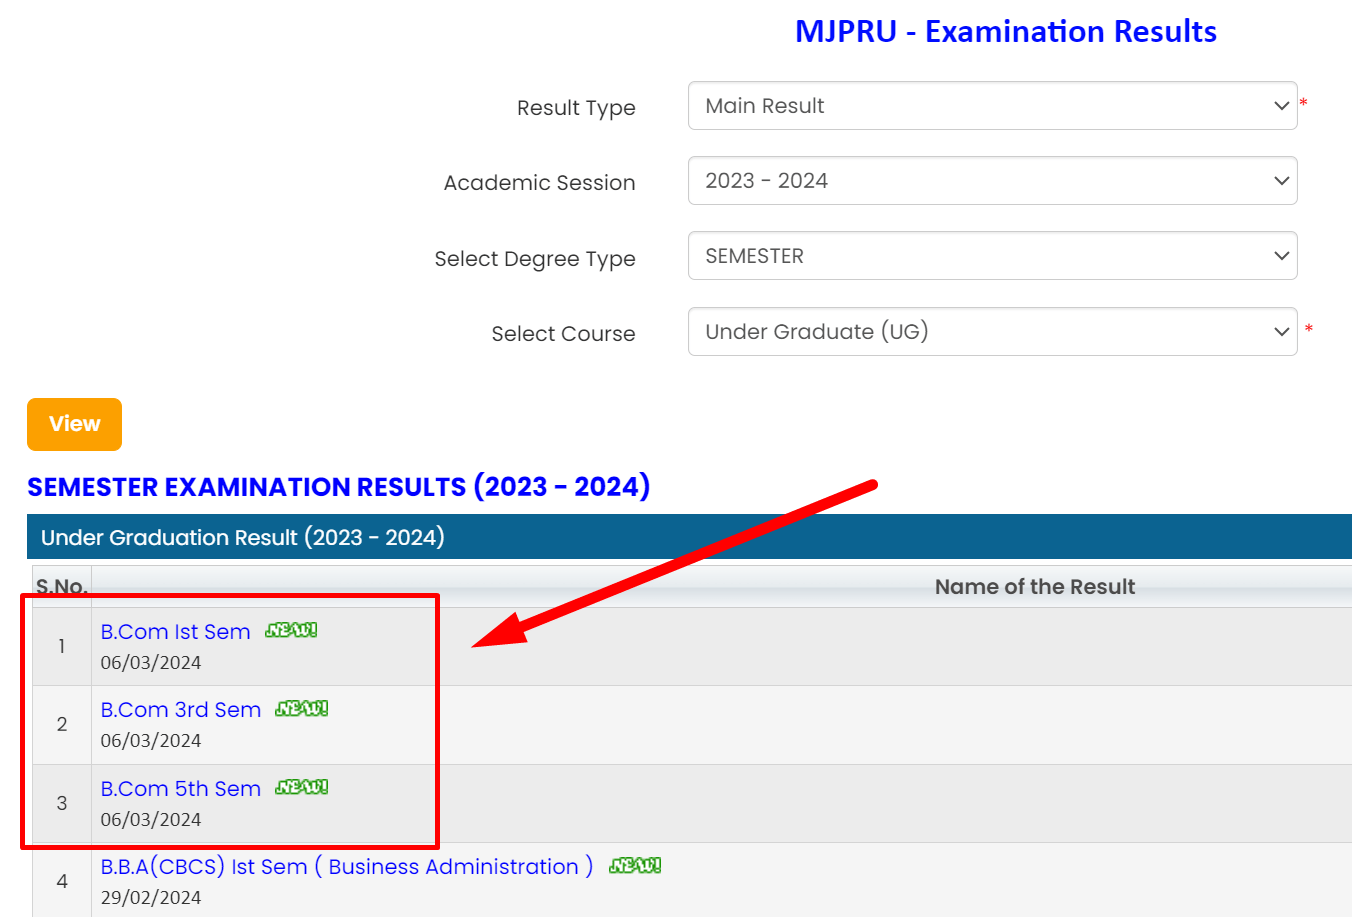Click the Result Type label
Screen dimensions: 1352x917
[576, 108]
